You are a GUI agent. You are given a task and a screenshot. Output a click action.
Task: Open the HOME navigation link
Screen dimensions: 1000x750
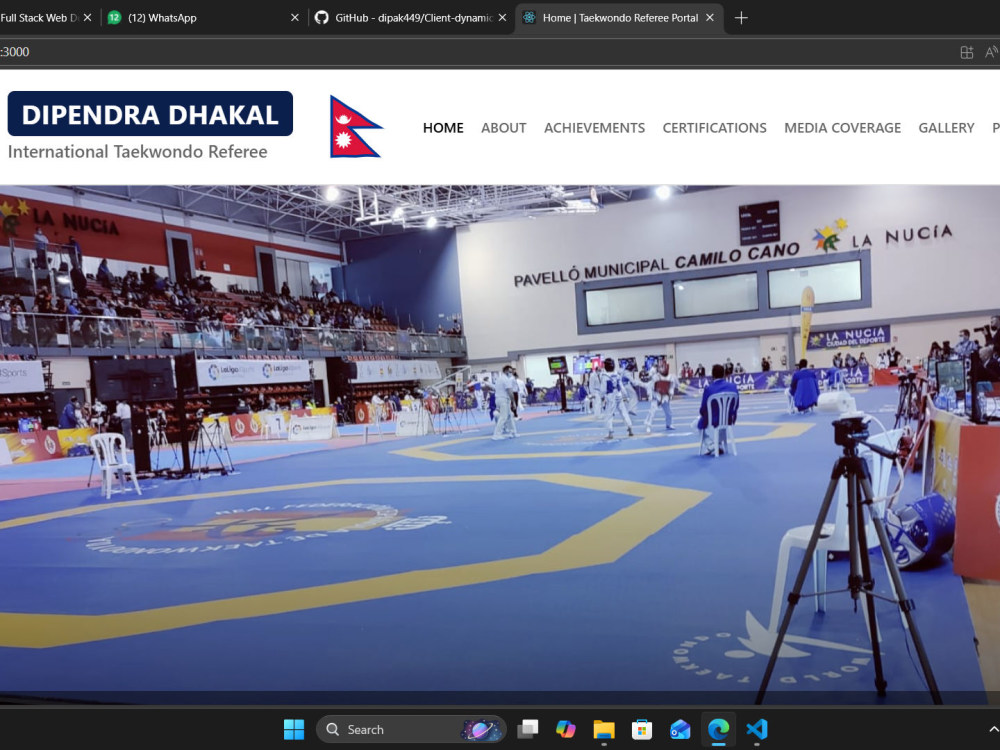[443, 128]
